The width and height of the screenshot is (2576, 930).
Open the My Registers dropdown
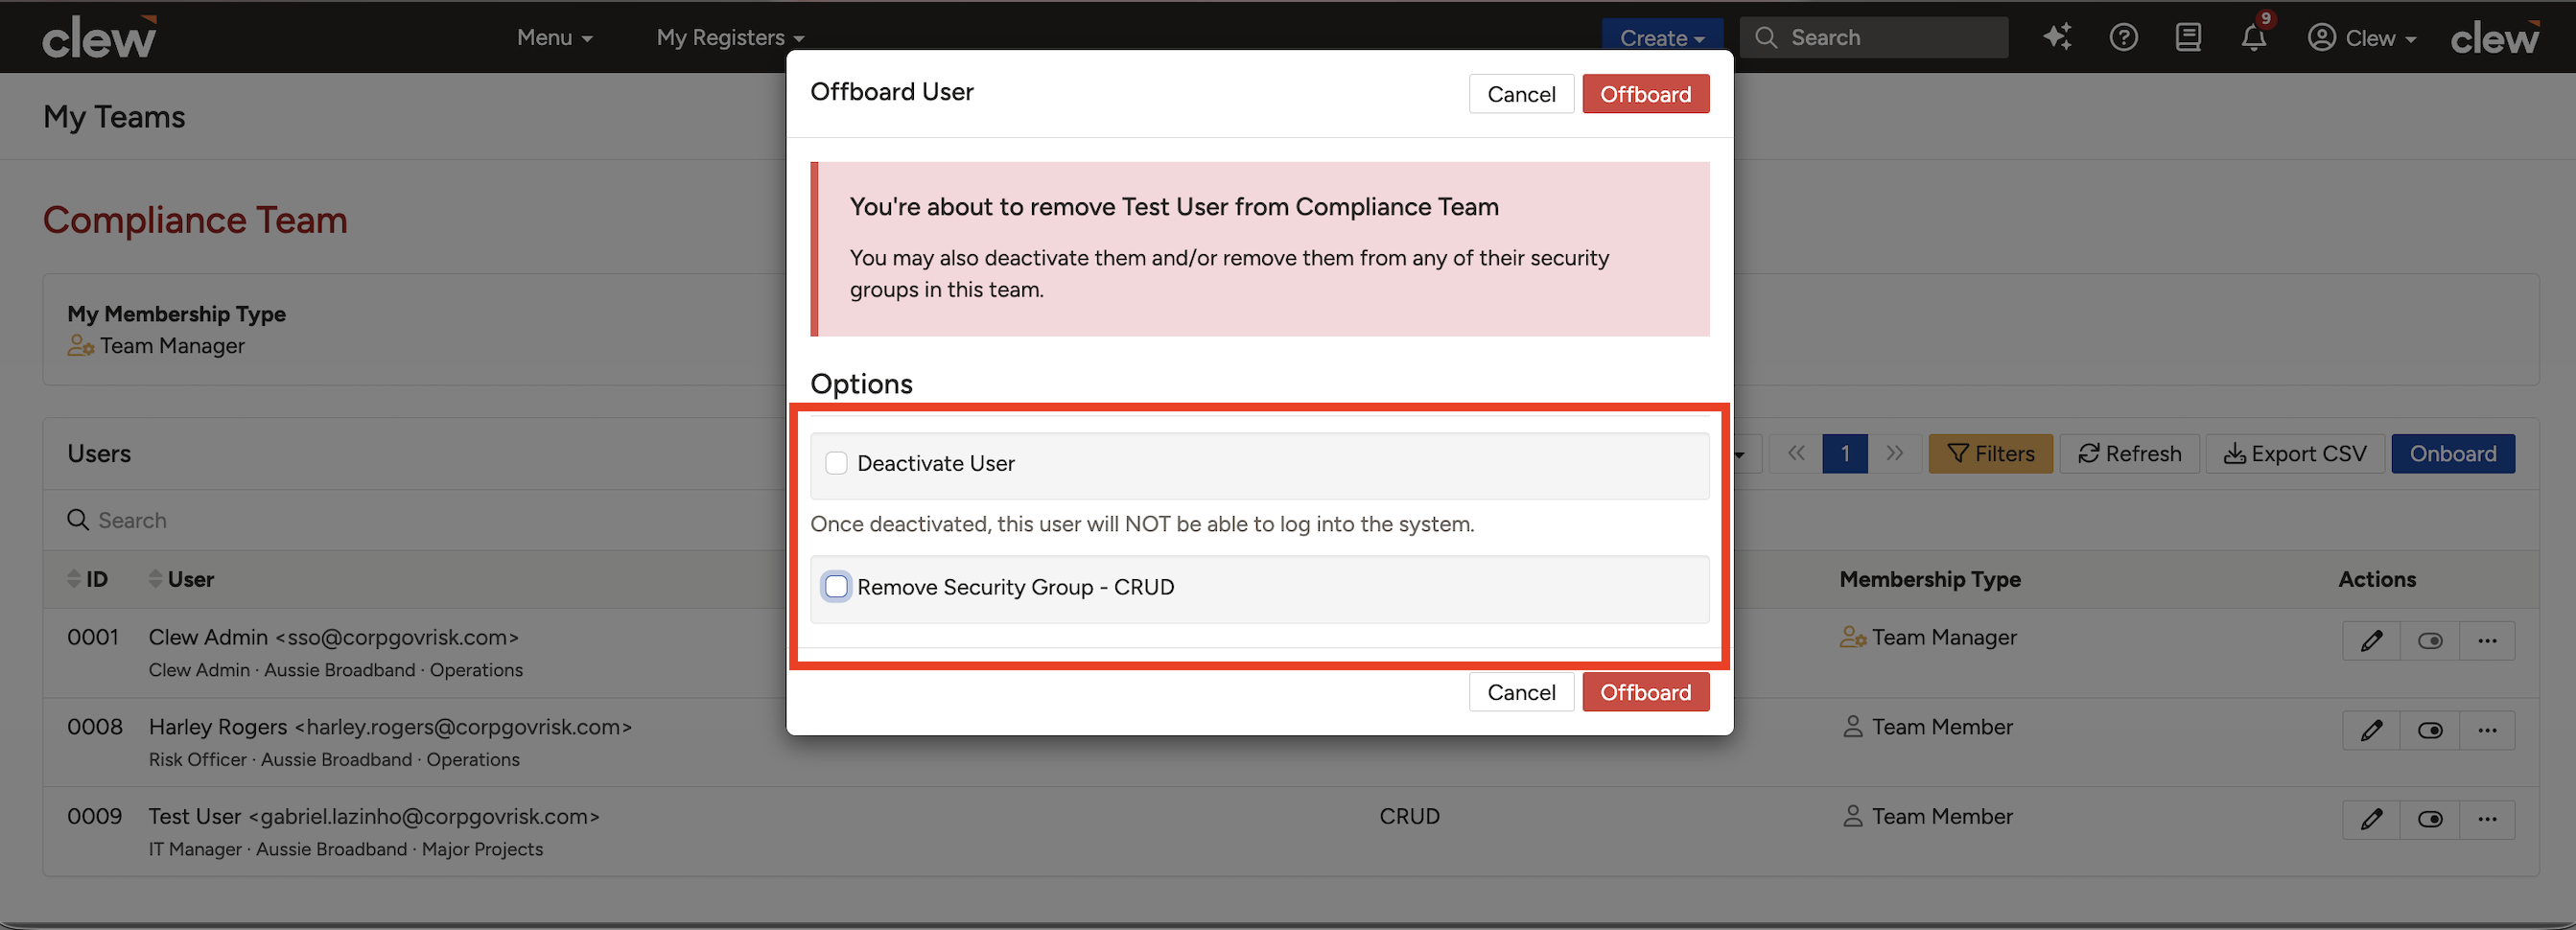pyautogui.click(x=730, y=37)
